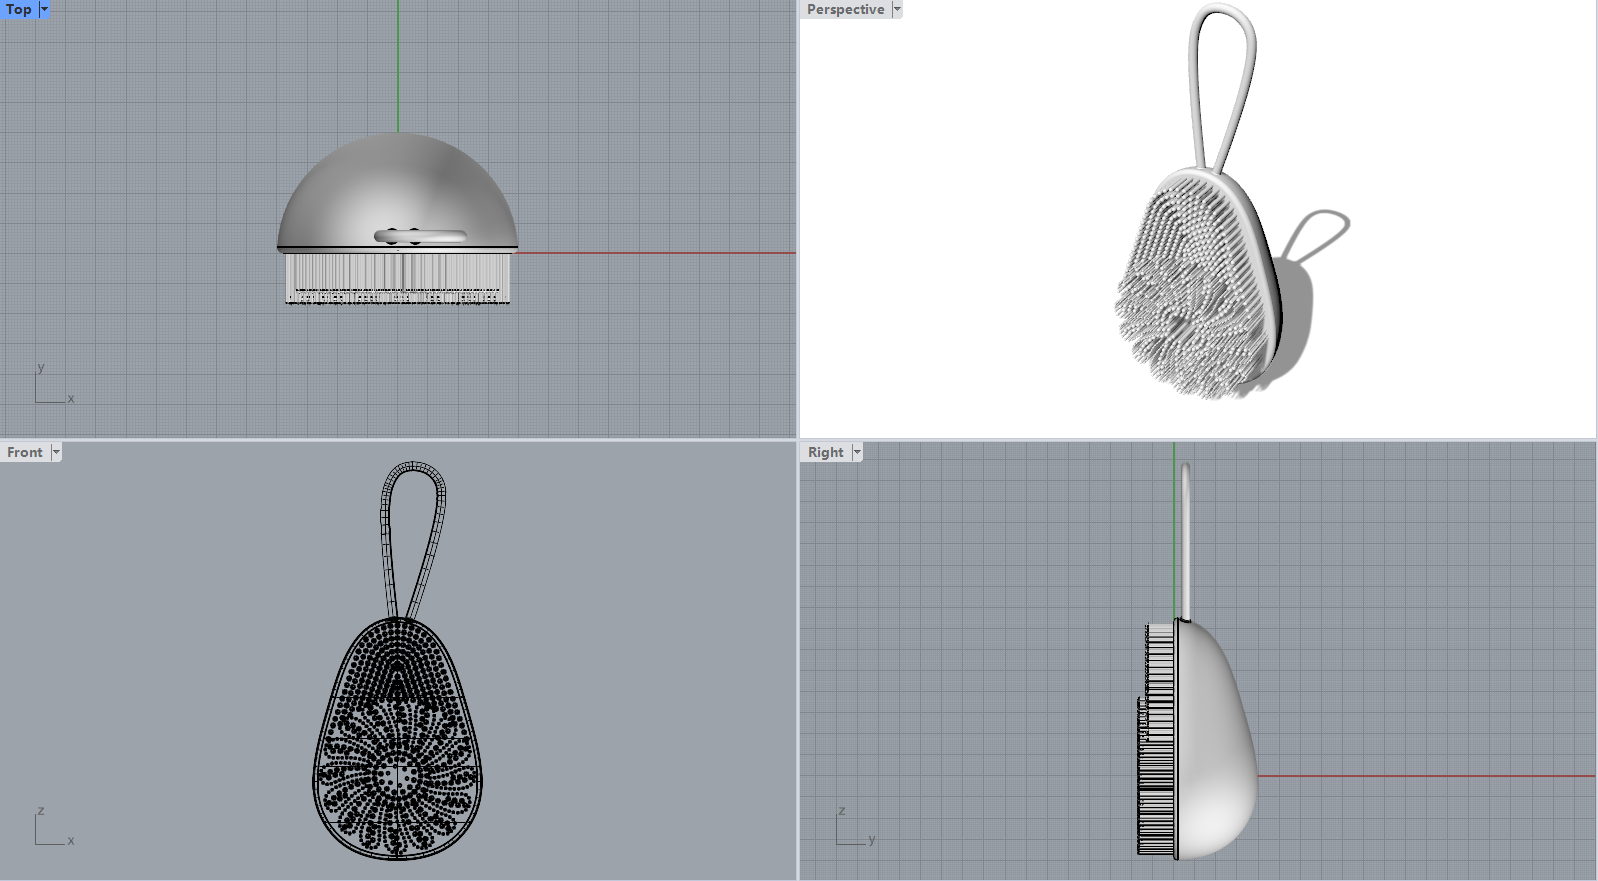Screen dimensions: 1598x881
Task: Click the red axis line in Right viewport
Action: [x=1420, y=776]
